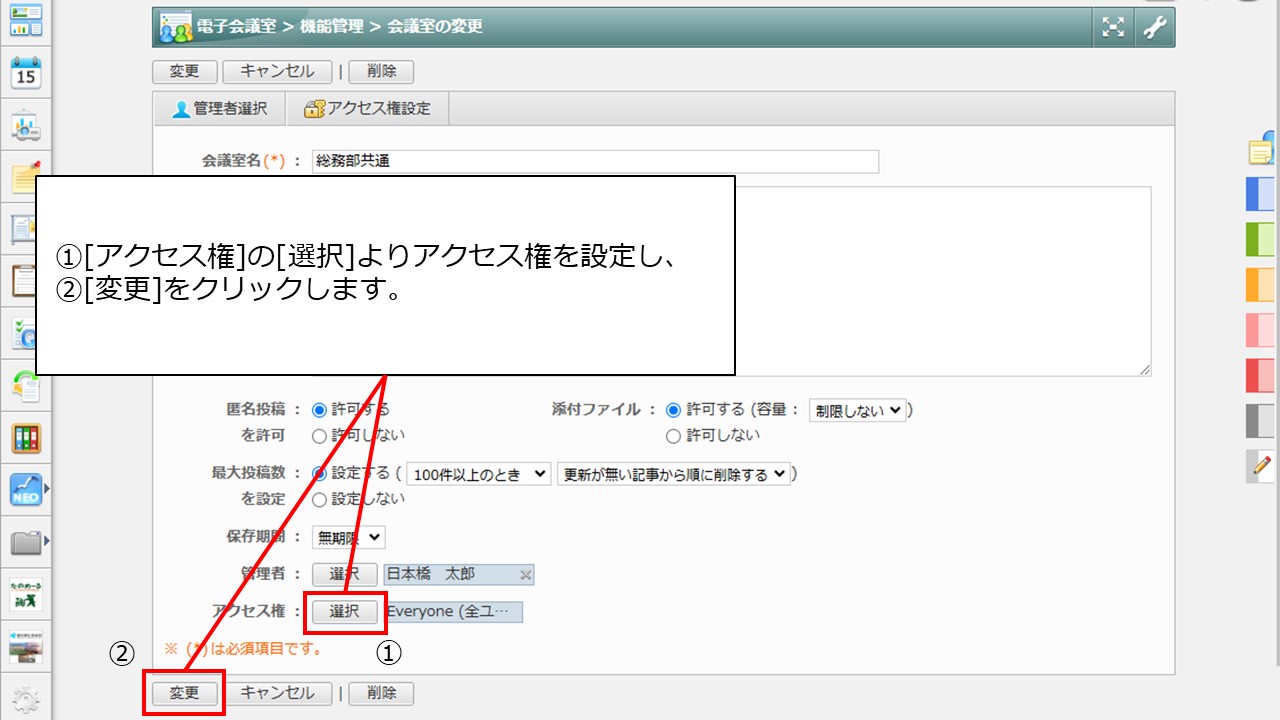The height and width of the screenshot is (720, 1280).
Task: Open the 100件以上のとき dropdown
Action: click(479, 474)
